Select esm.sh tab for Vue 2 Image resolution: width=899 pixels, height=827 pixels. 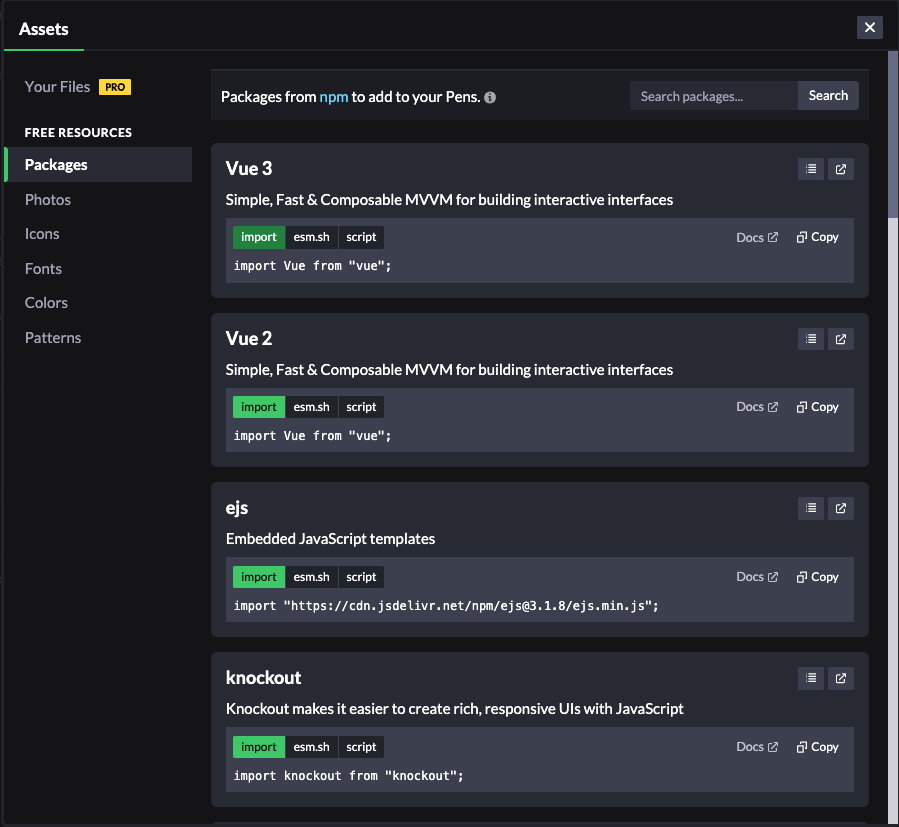(311, 407)
